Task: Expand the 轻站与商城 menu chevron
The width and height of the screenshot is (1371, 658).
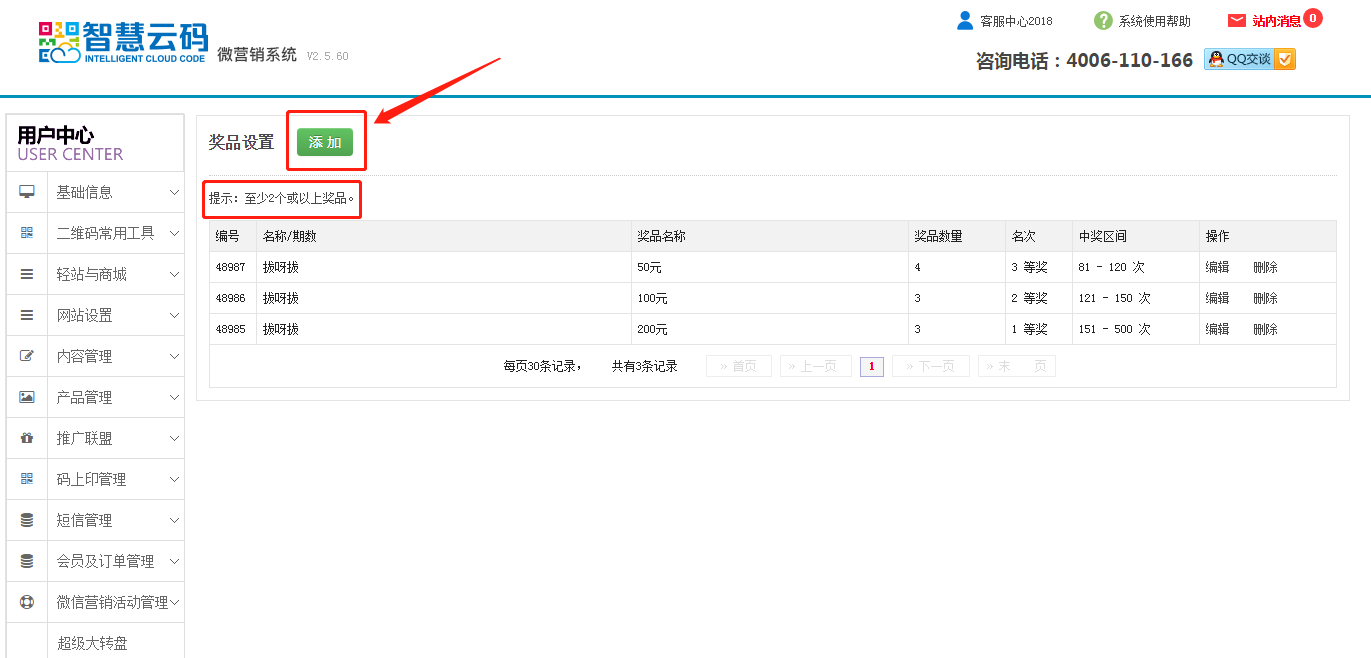Action: pos(174,274)
